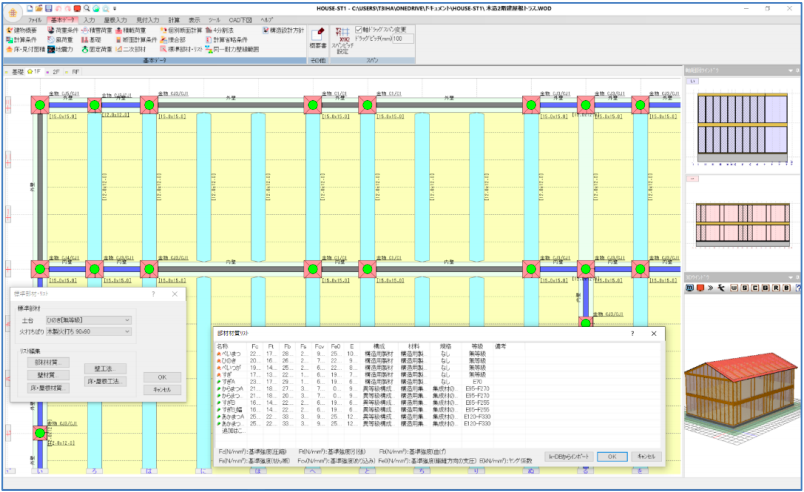This screenshot has width=804, height=492.
Task: Switch to the 入力 ribbon tab
Action: 89,20
